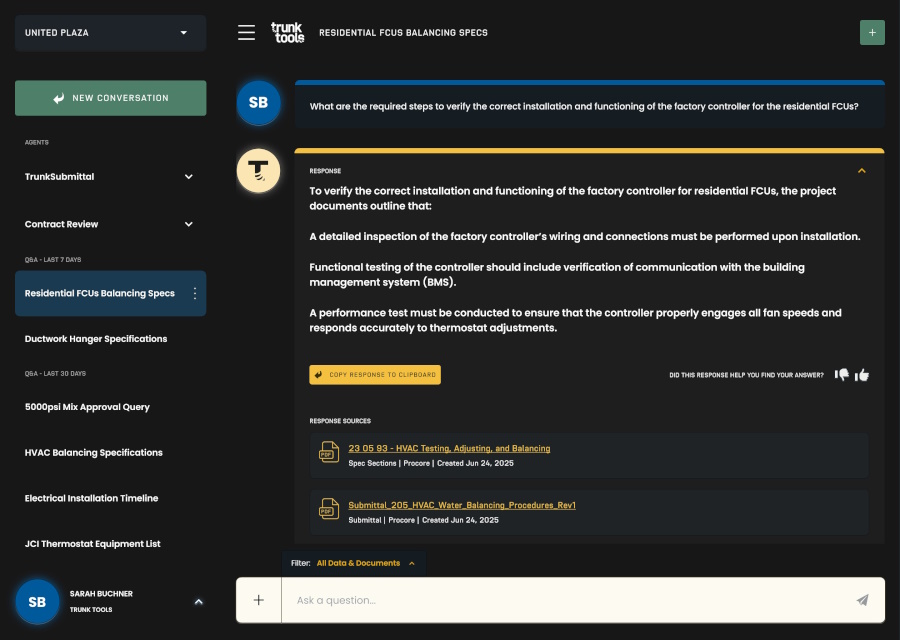Click the Trunk Tools logo in header
This screenshot has height=640, width=900.
[287, 33]
